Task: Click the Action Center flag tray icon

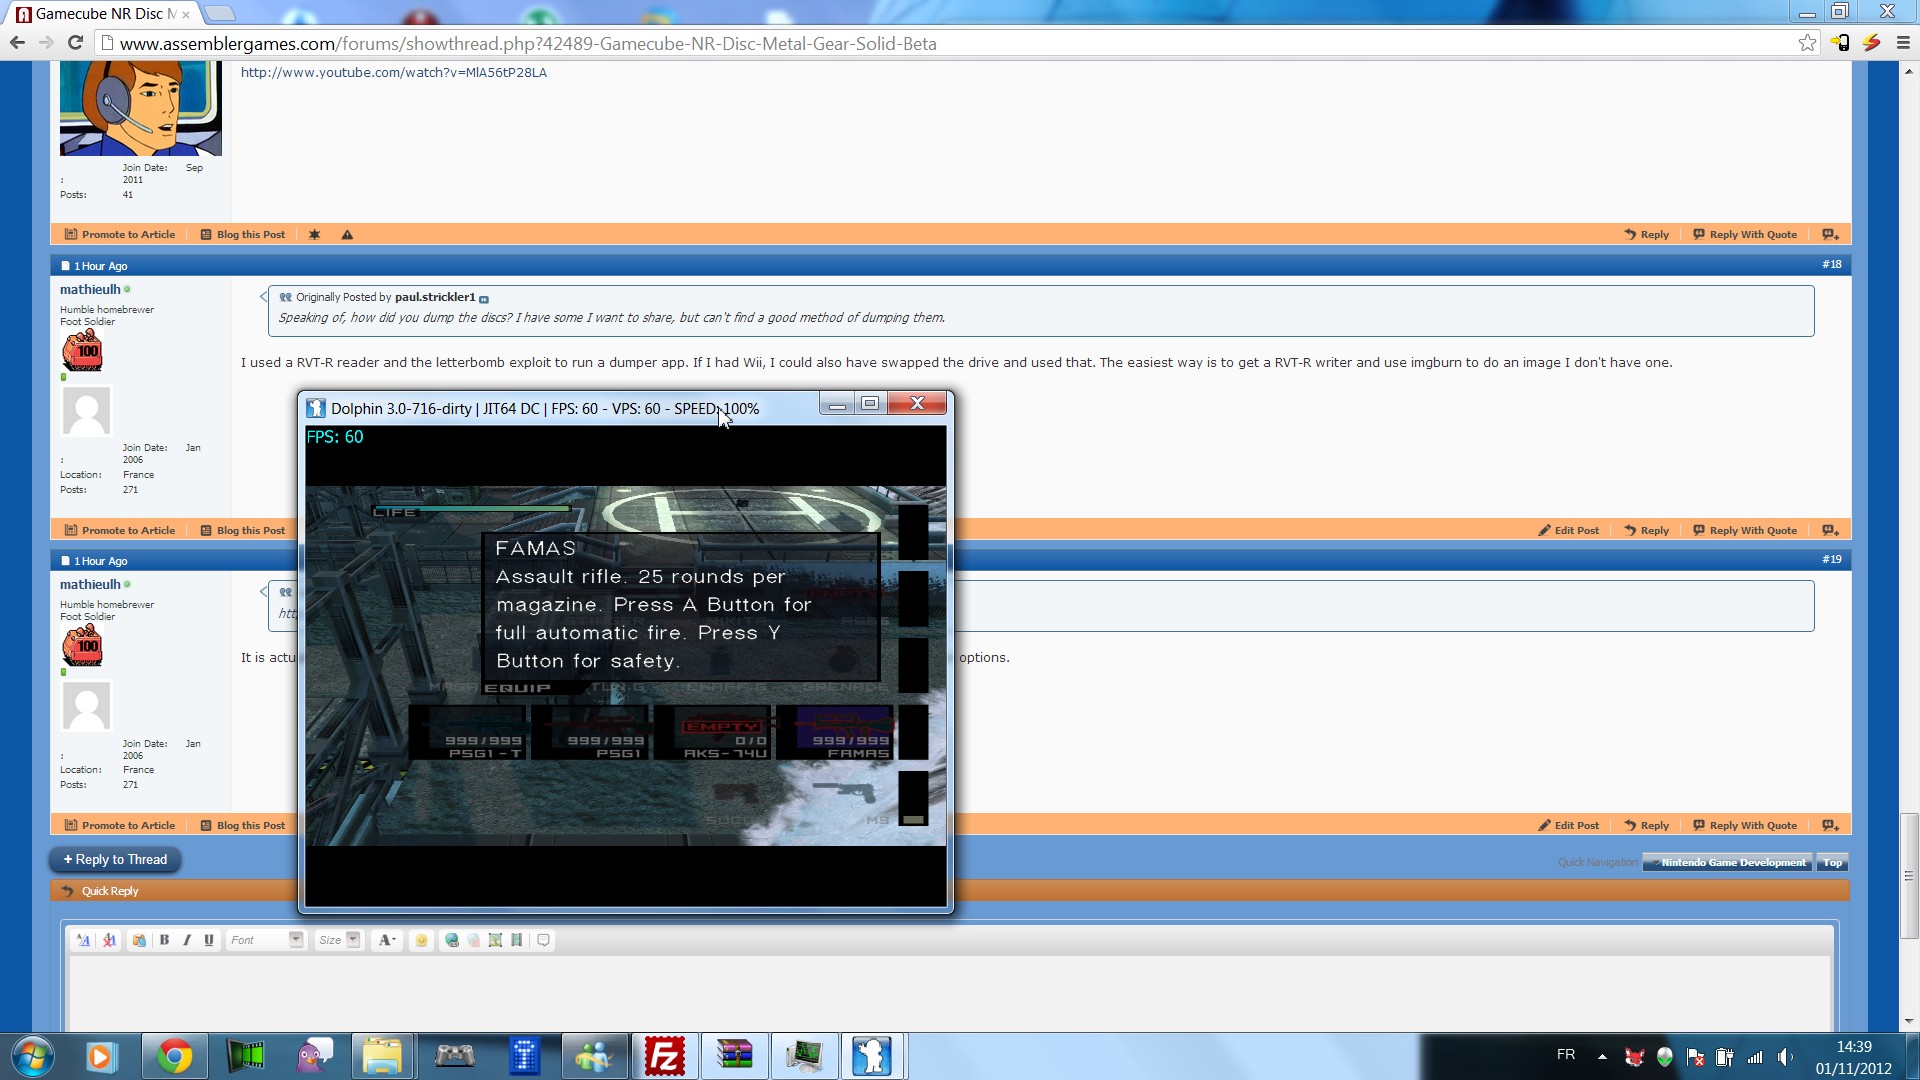Action: [1695, 1056]
